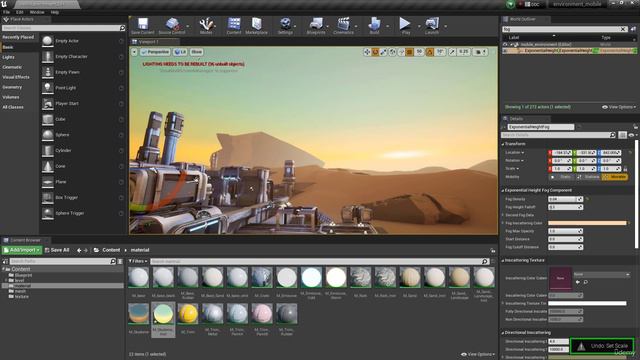
Task: Collapse the Transform section
Action: [503, 144]
